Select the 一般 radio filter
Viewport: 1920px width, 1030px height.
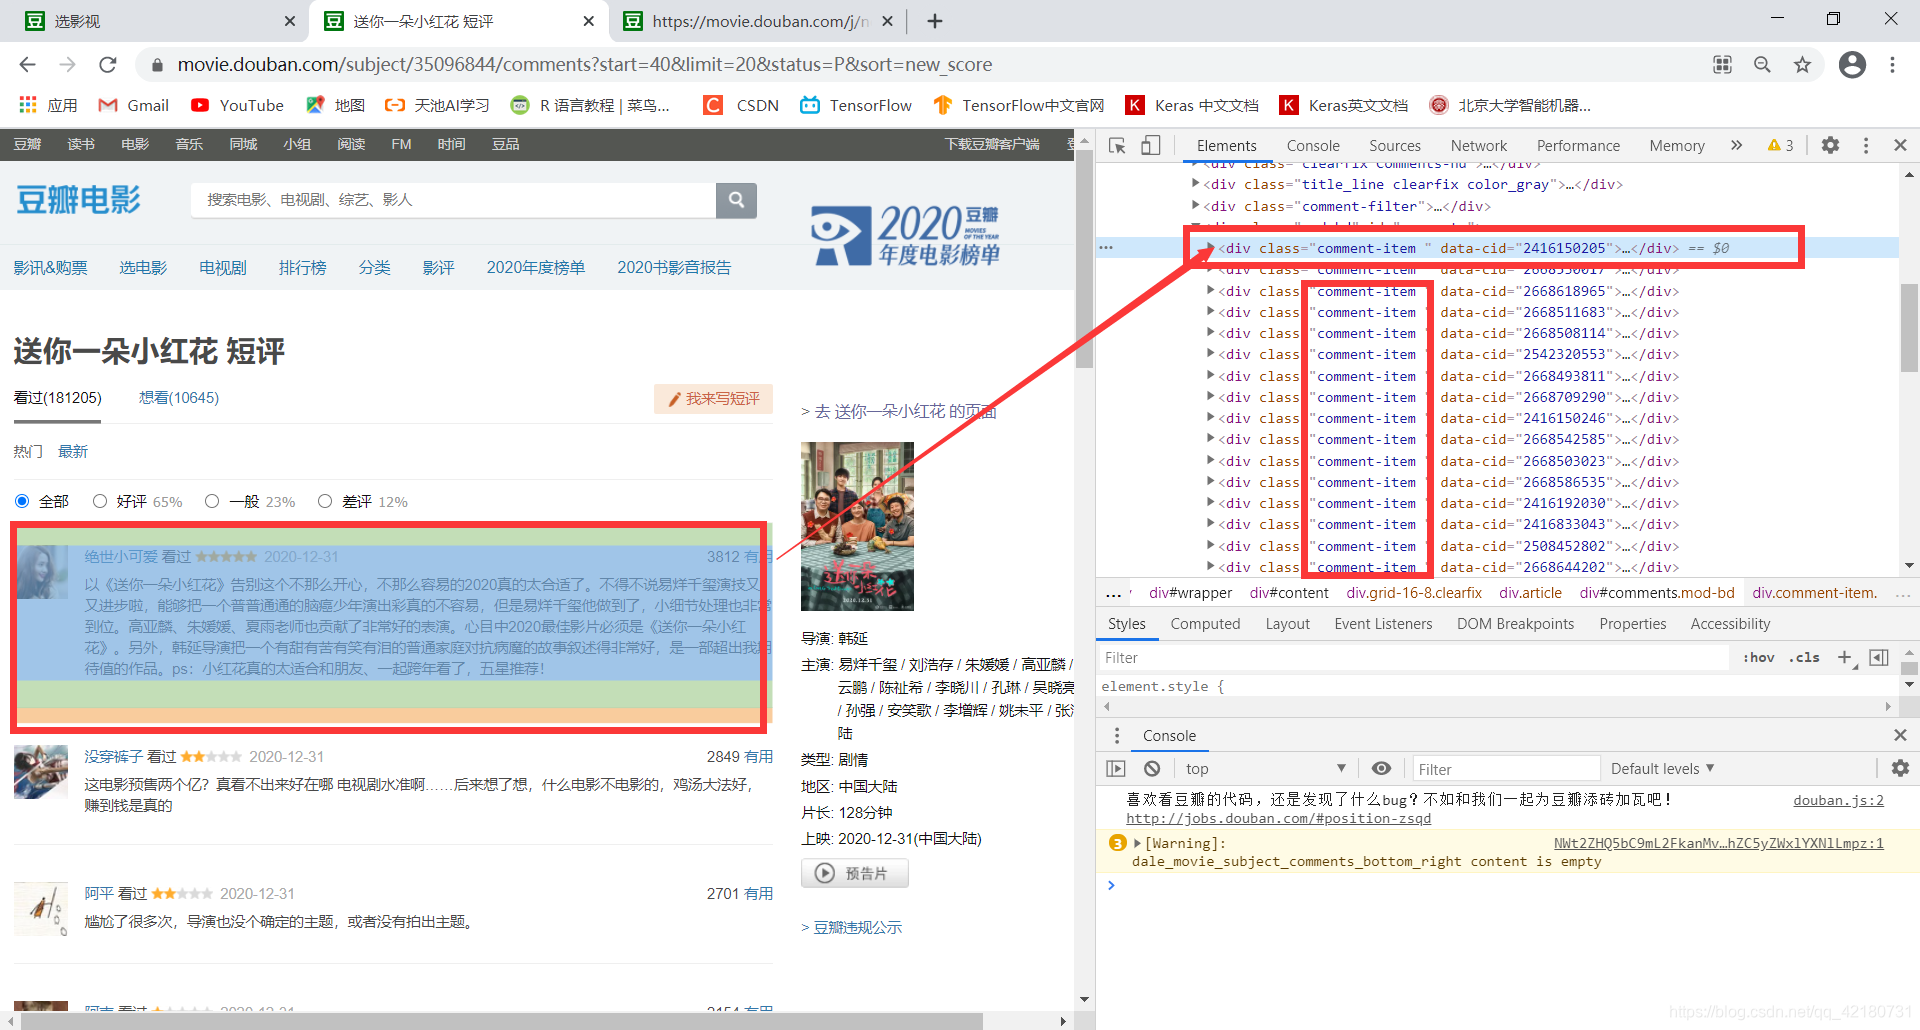(212, 501)
